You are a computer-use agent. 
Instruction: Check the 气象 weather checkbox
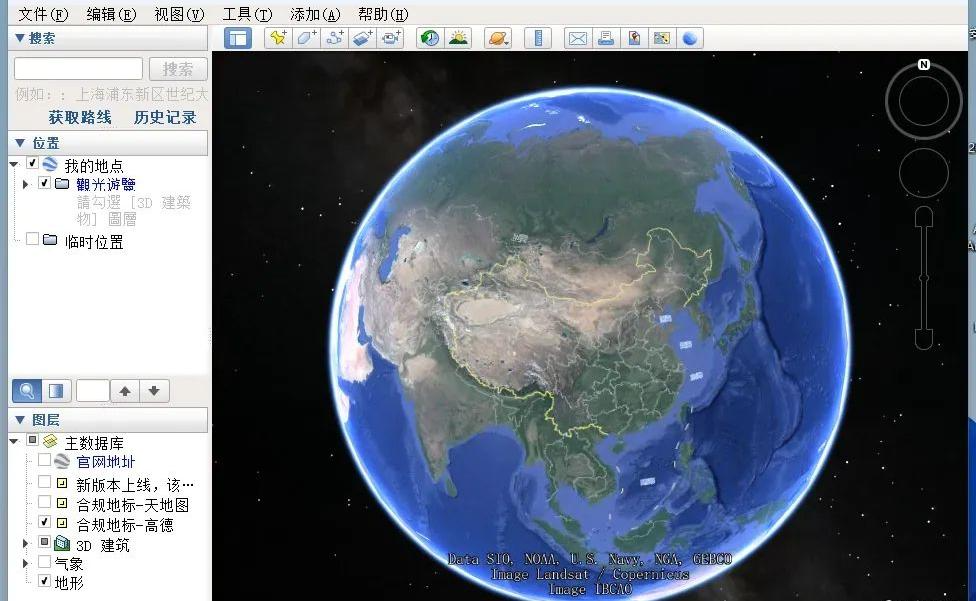(44, 562)
